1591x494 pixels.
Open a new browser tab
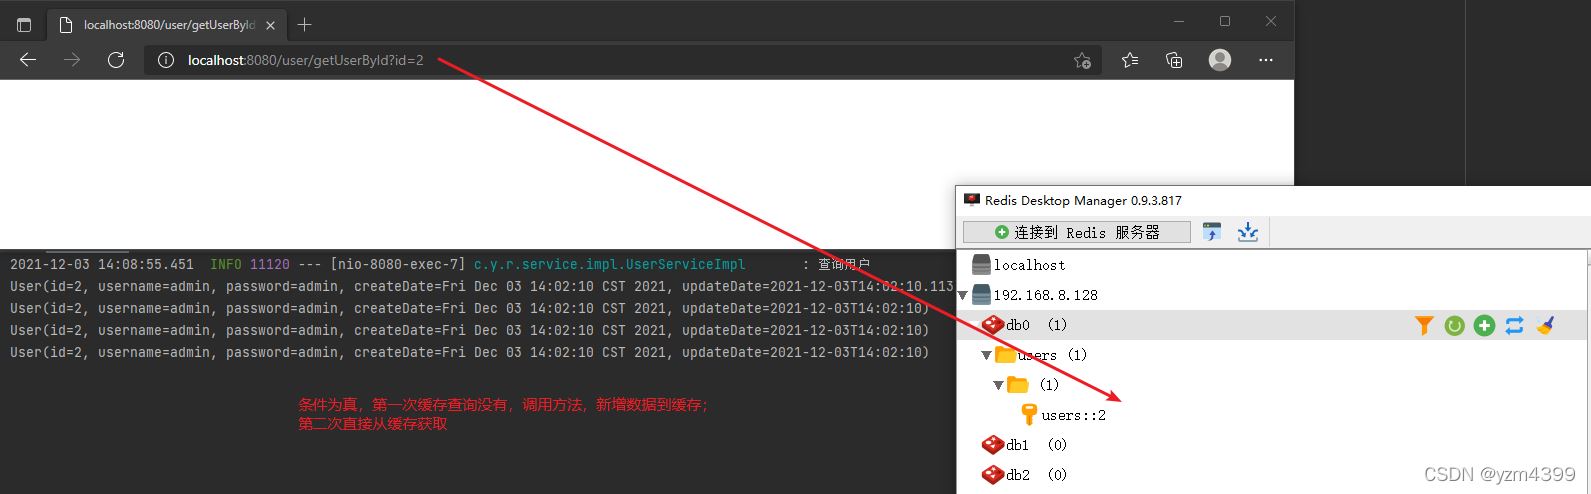[x=305, y=24]
